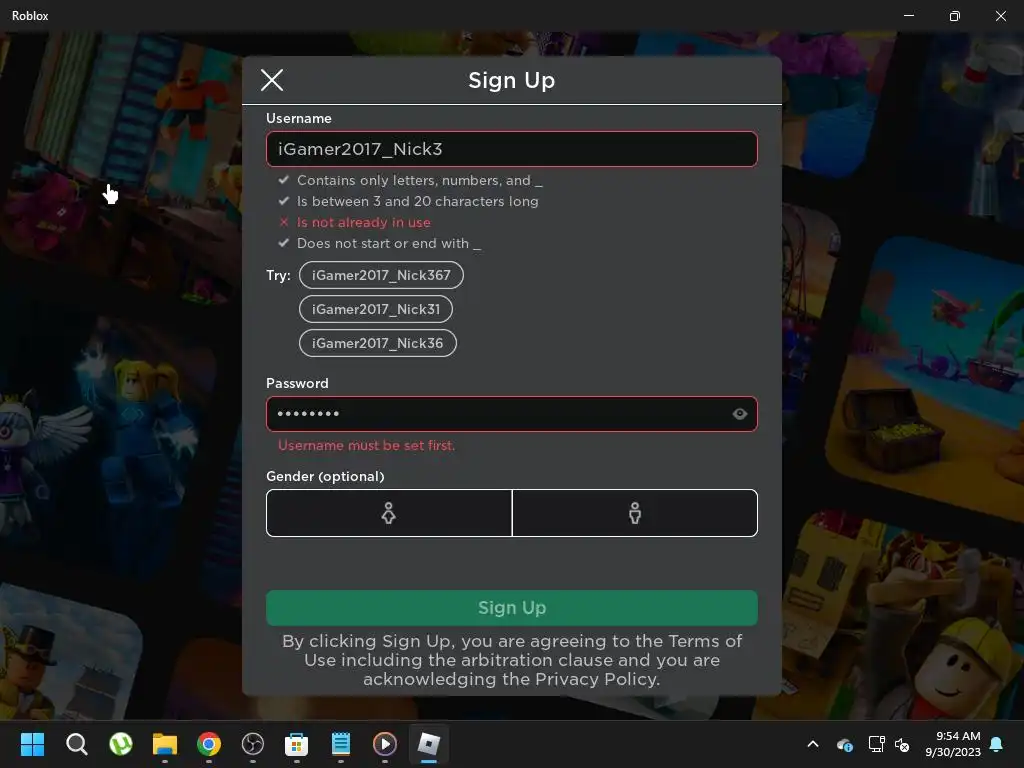This screenshot has width=1024, height=768.
Task: Select the female gender icon
Action: point(389,513)
